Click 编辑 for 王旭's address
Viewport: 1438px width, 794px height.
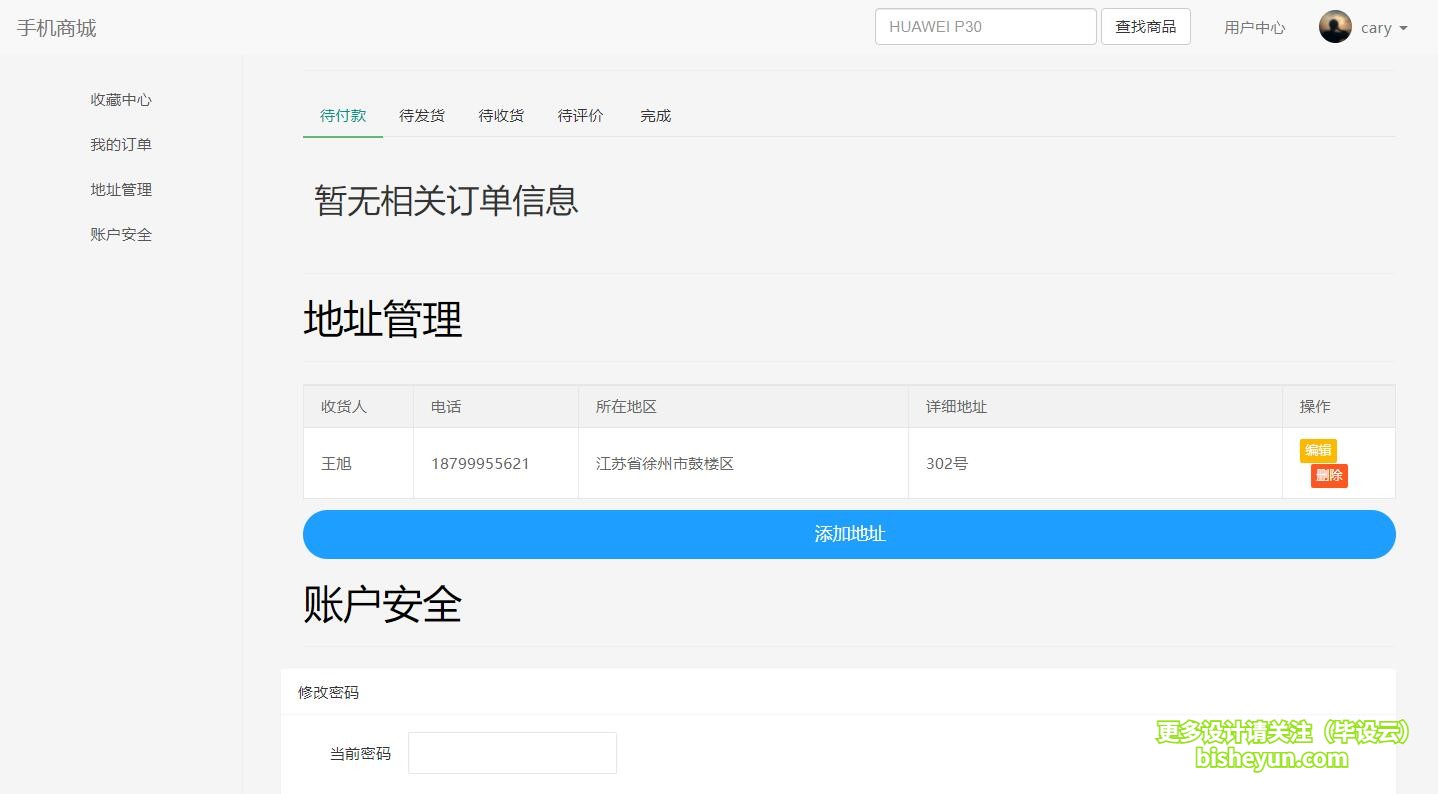click(x=1317, y=450)
